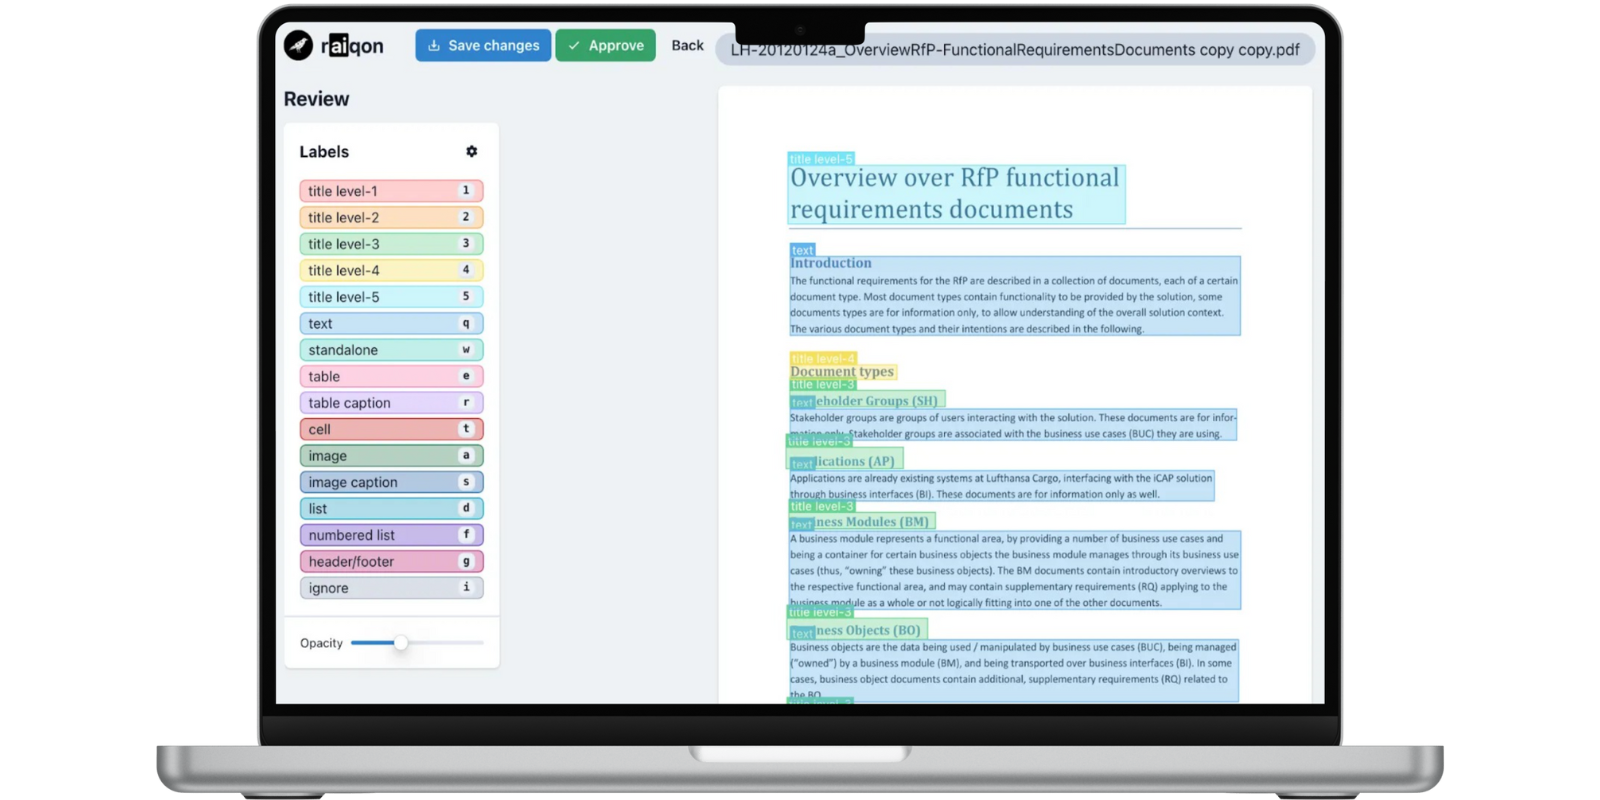Click the Review page heading
This screenshot has height=800, width=1600.
click(x=316, y=99)
